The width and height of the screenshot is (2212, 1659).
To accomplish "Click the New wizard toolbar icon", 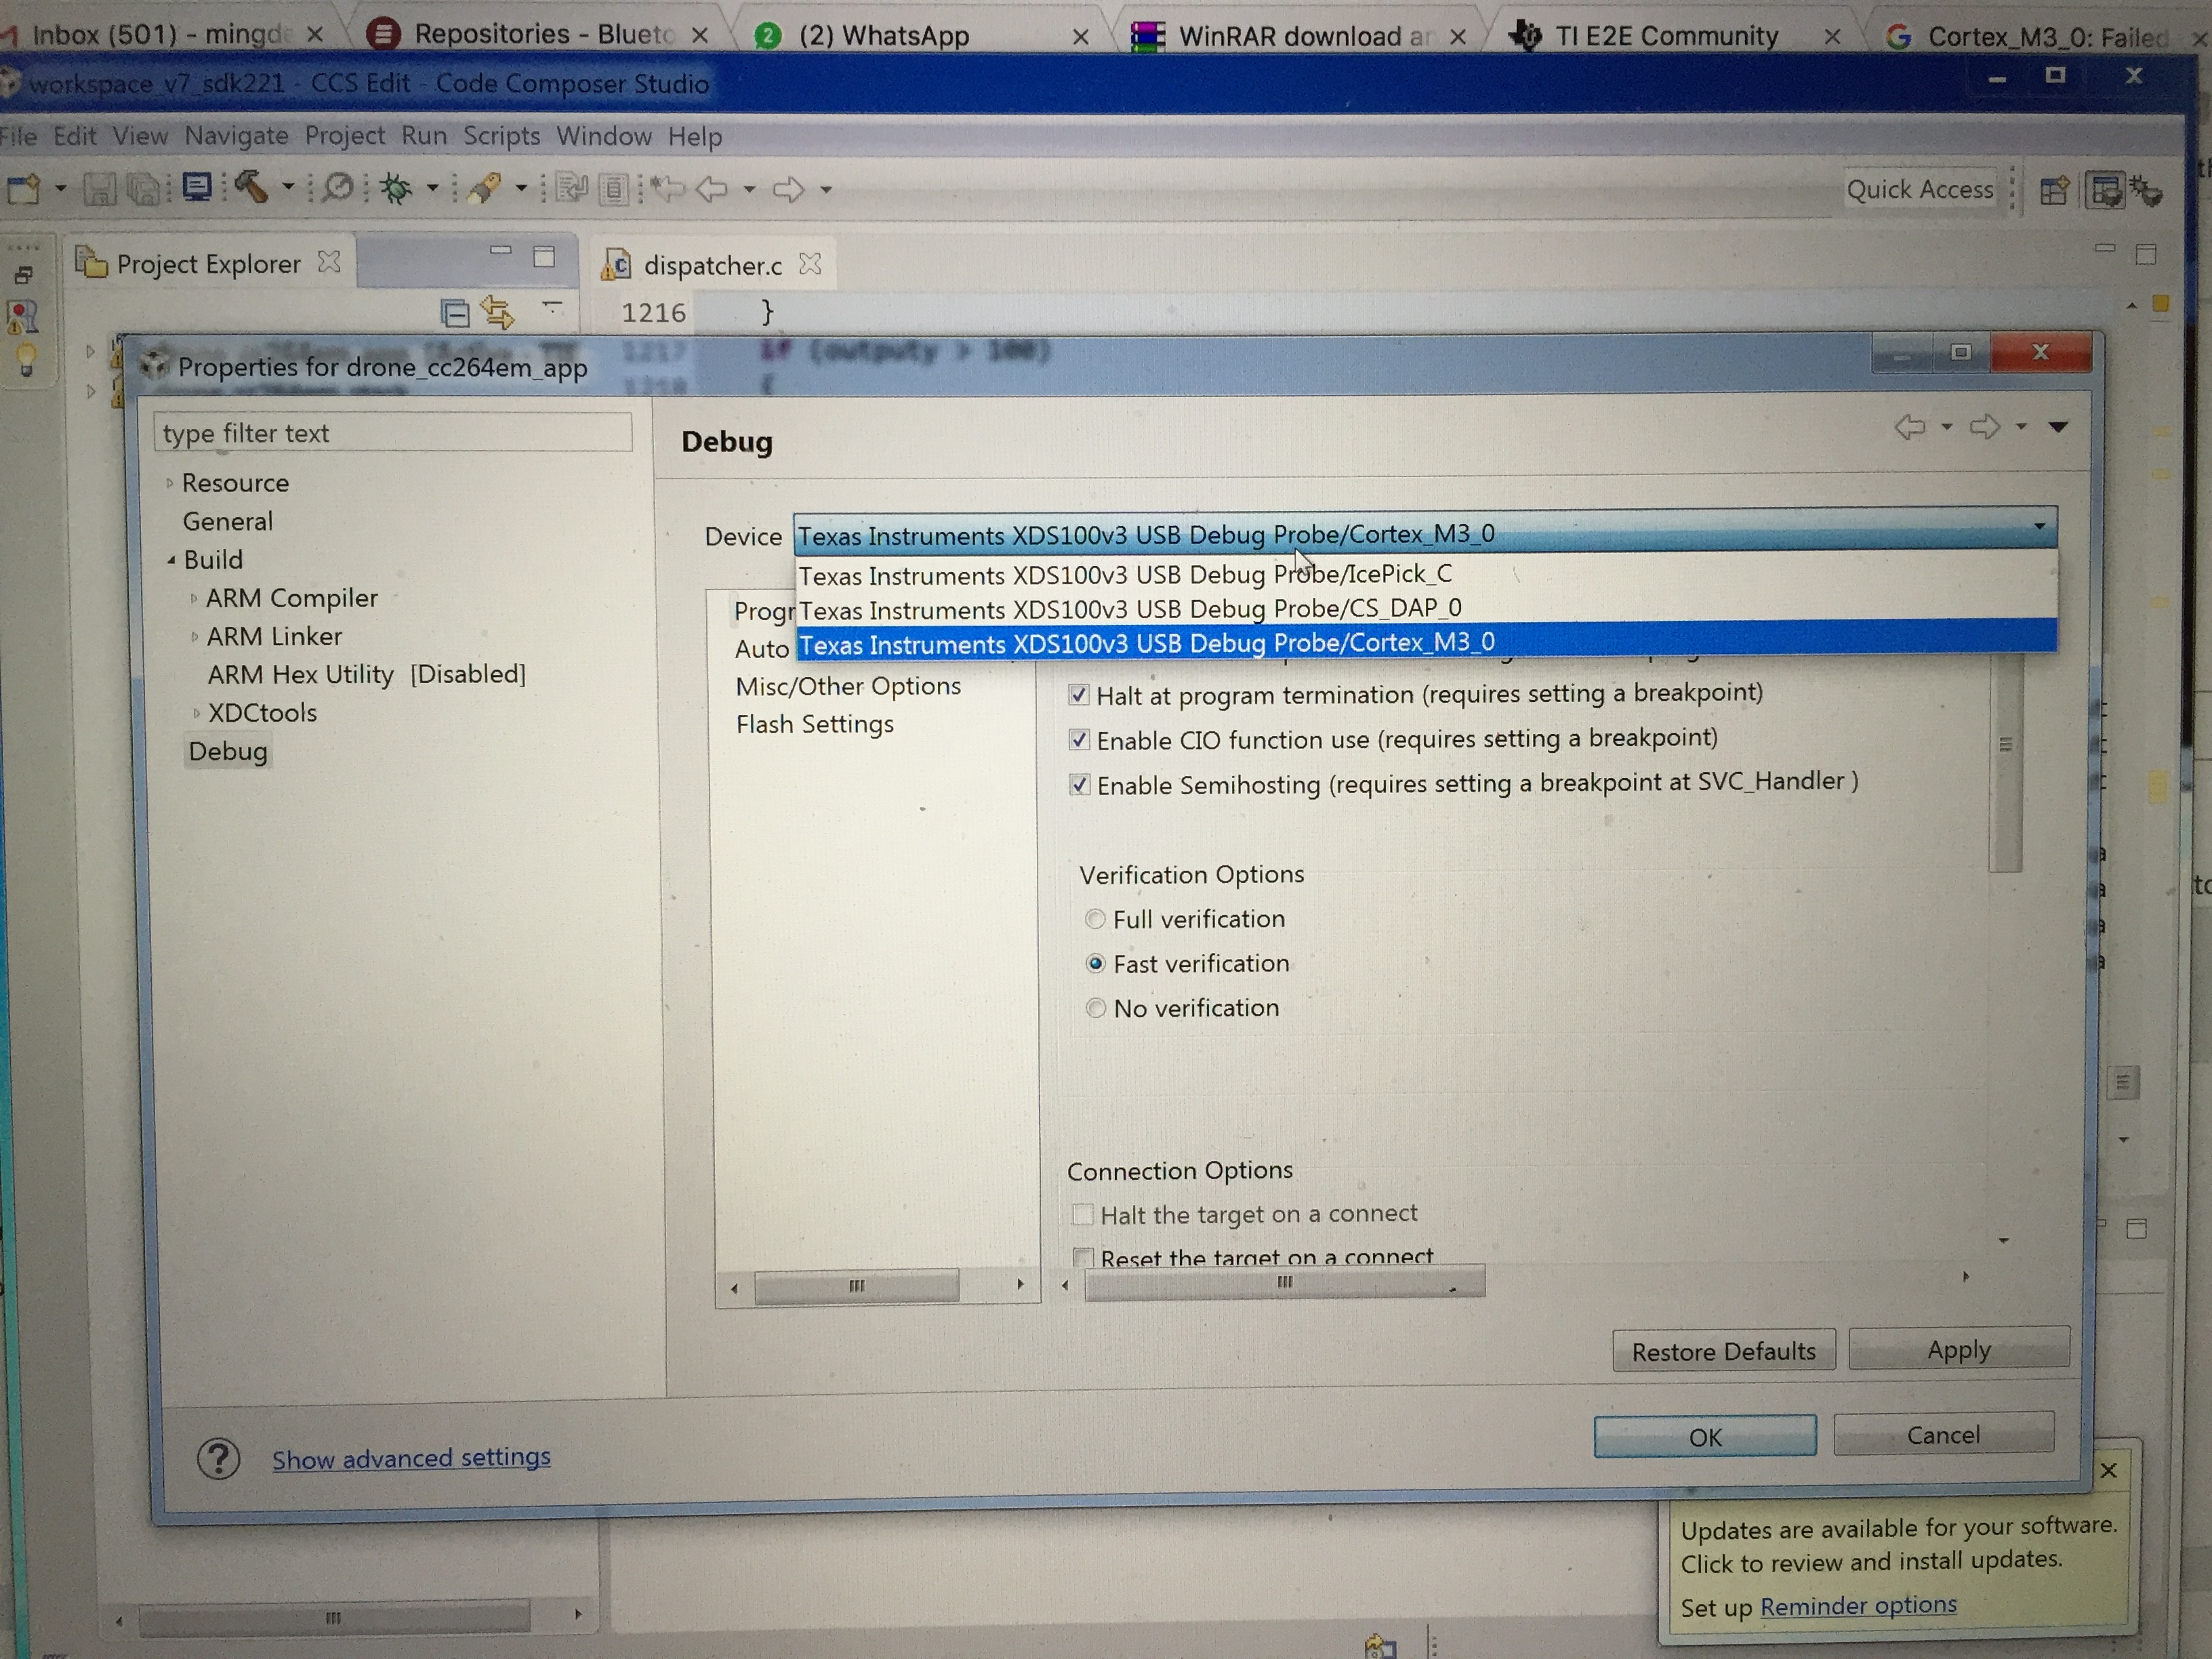I will pyautogui.click(x=24, y=188).
